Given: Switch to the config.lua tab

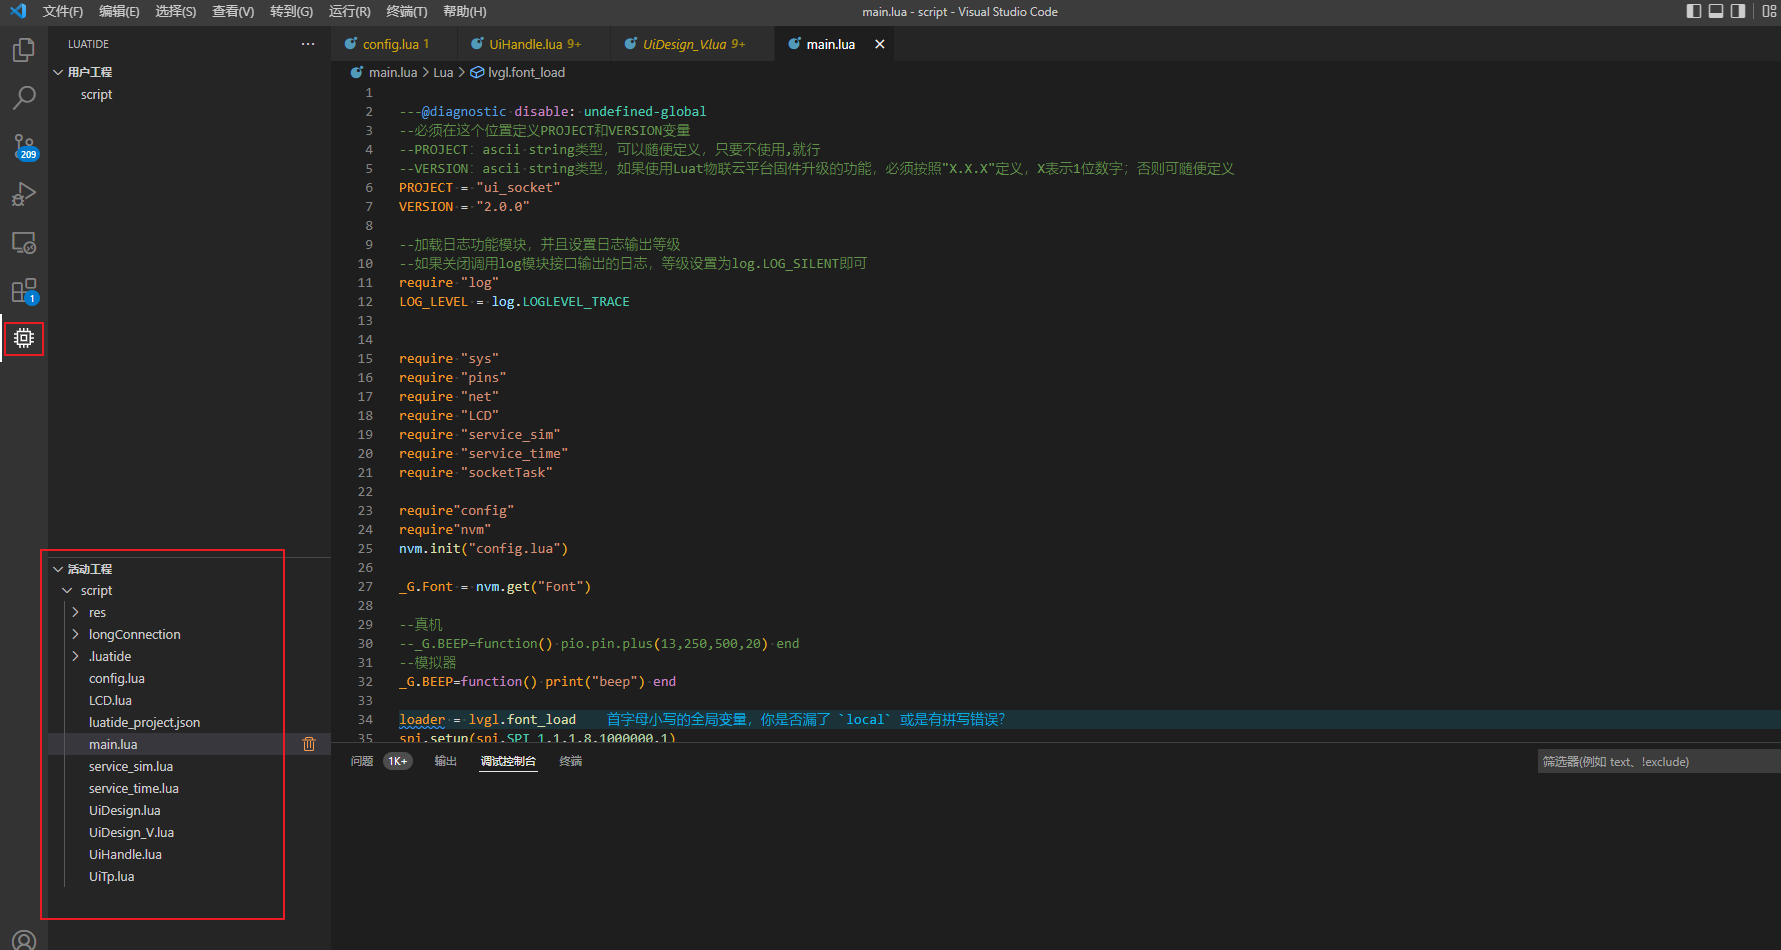Looking at the screenshot, I should pos(394,44).
